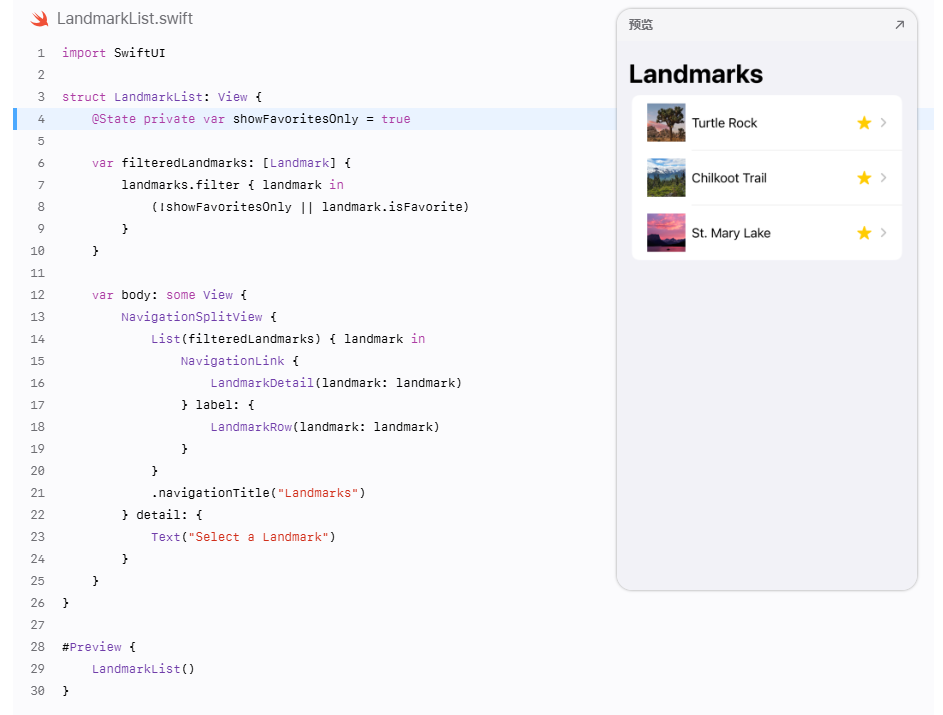Click 'label:' on line 17
Screen dimensions: 943x715
pos(218,405)
